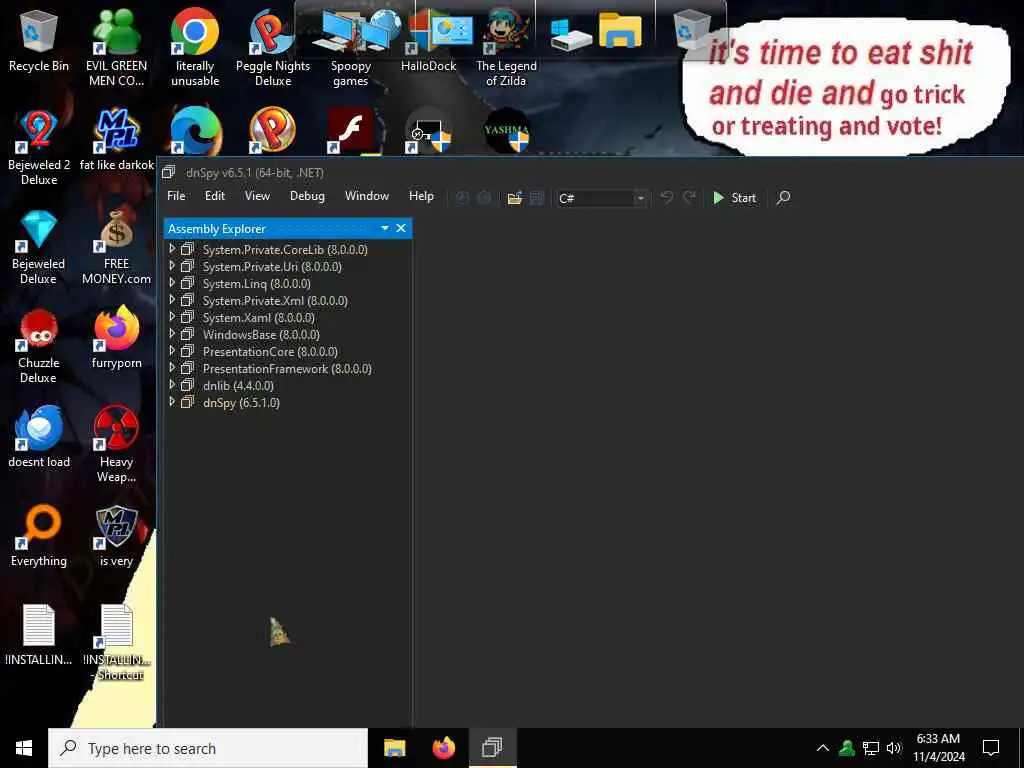Select the Chuzzle Deluxe desktop icon
The height and width of the screenshot is (768, 1024).
pos(39,346)
